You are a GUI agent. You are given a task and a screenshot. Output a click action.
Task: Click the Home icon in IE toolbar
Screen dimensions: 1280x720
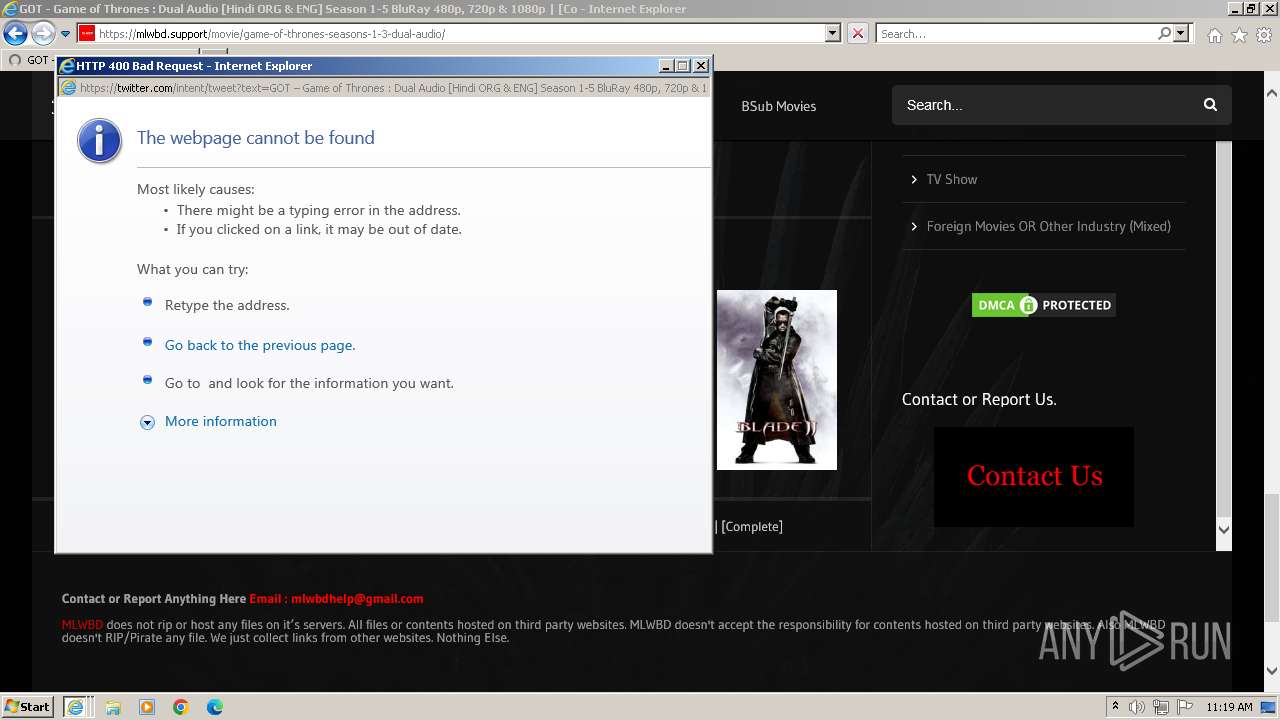[x=1214, y=35]
